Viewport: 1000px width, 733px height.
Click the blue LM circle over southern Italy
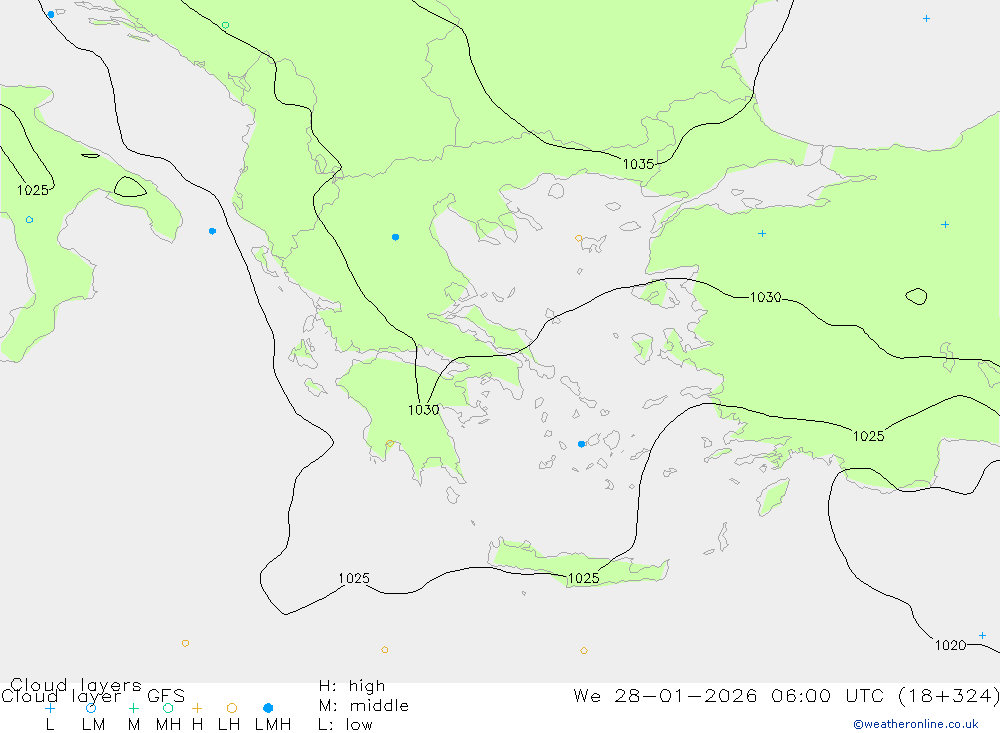[29, 220]
